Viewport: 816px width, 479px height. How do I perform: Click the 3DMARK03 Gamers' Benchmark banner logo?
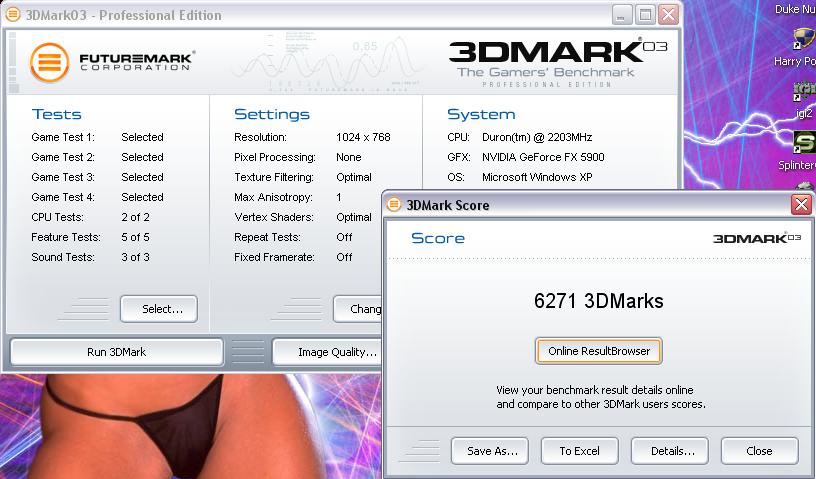click(x=557, y=62)
